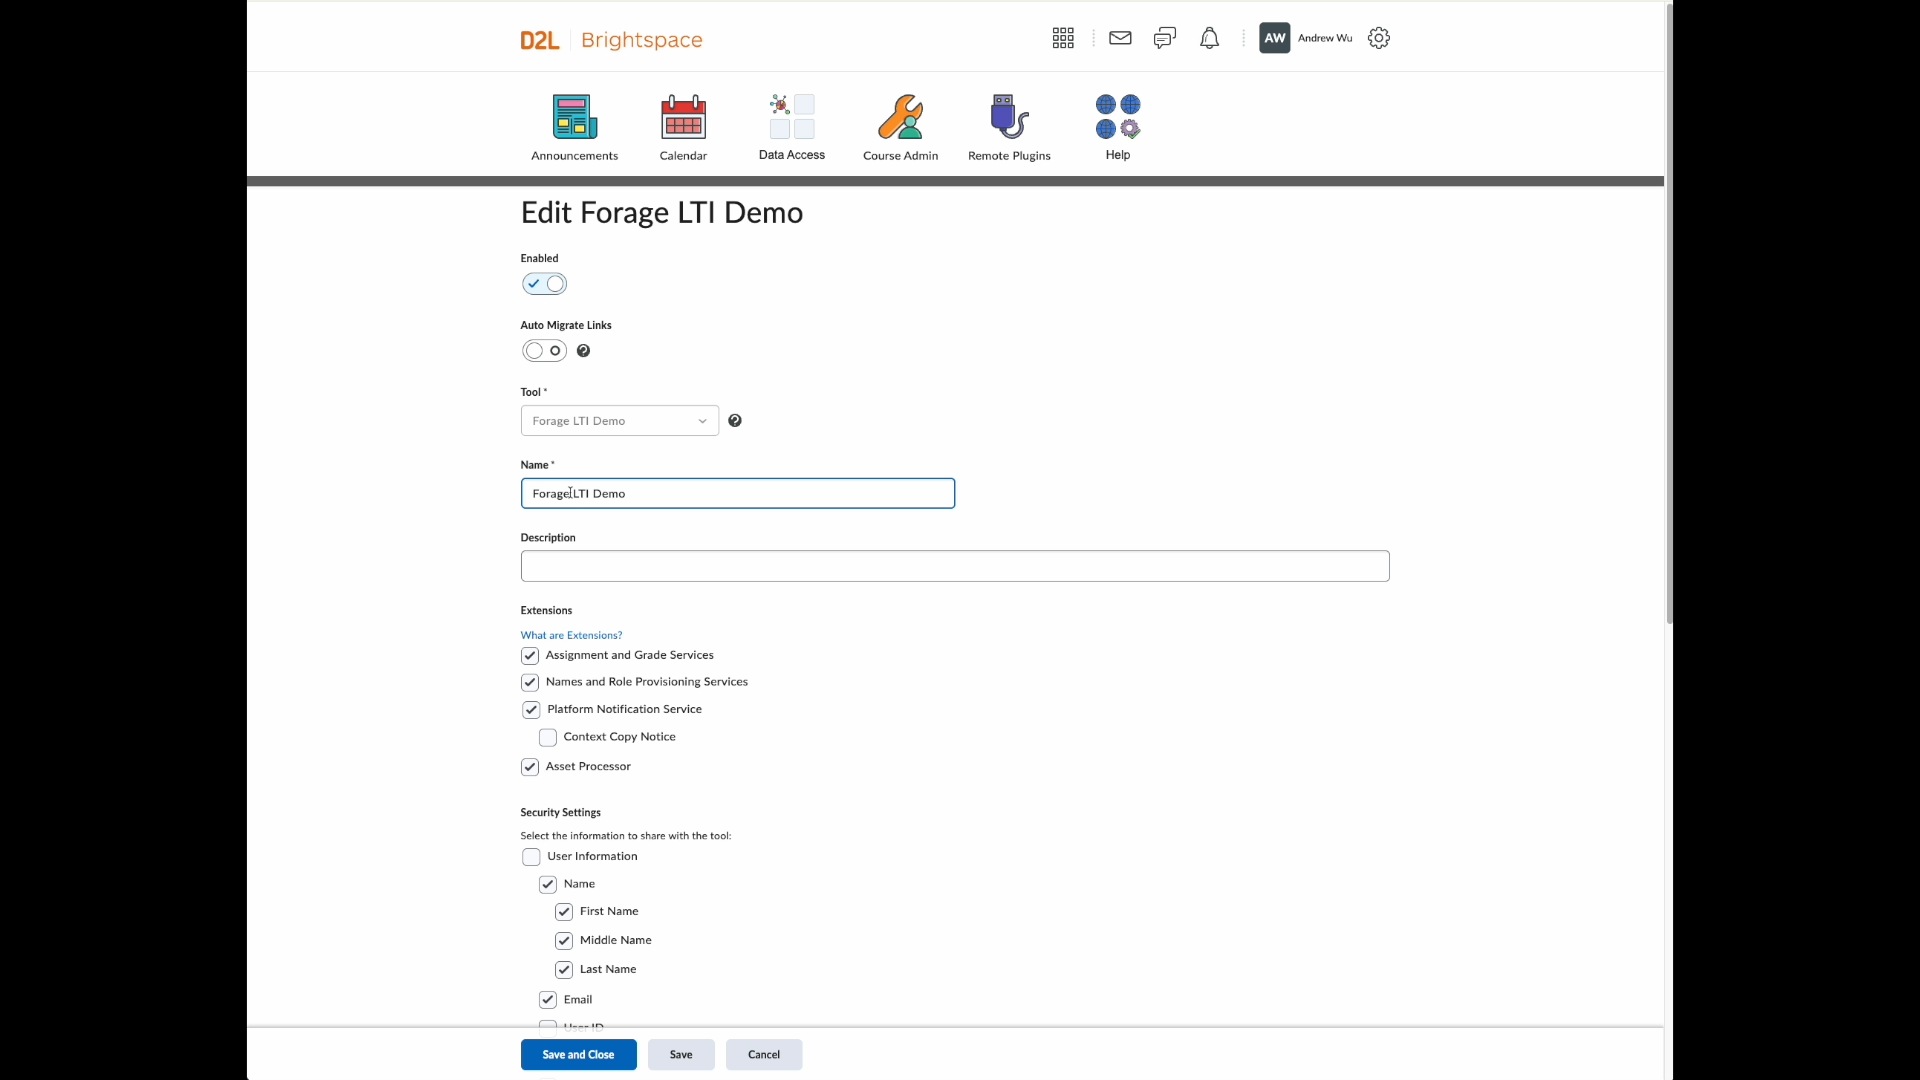Uncheck Platform Notification Service
The height and width of the screenshot is (1080, 1920).
[531, 710]
